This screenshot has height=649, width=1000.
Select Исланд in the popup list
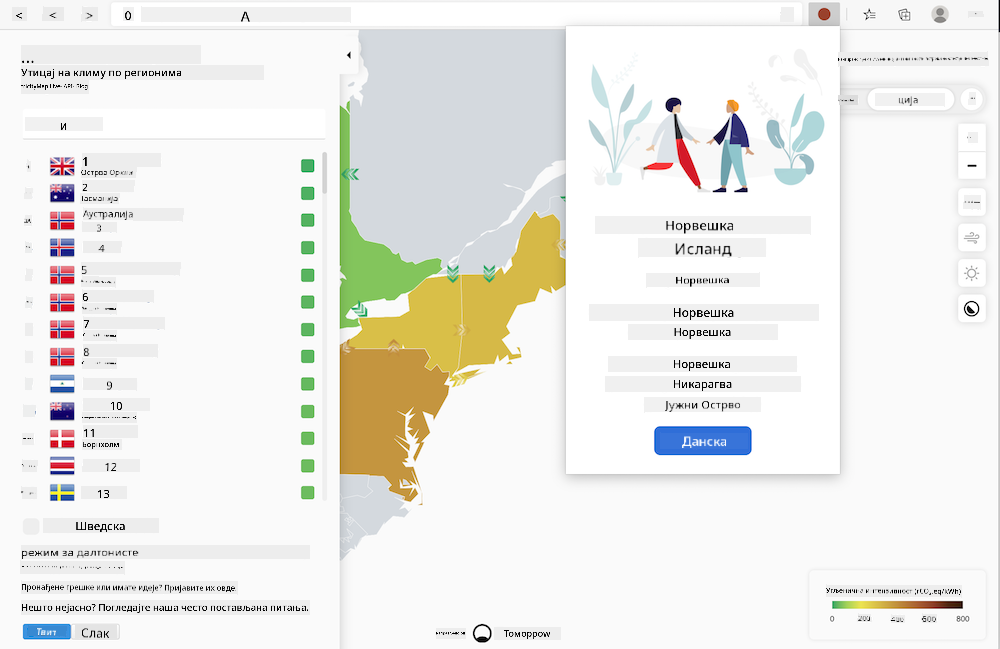click(702, 248)
